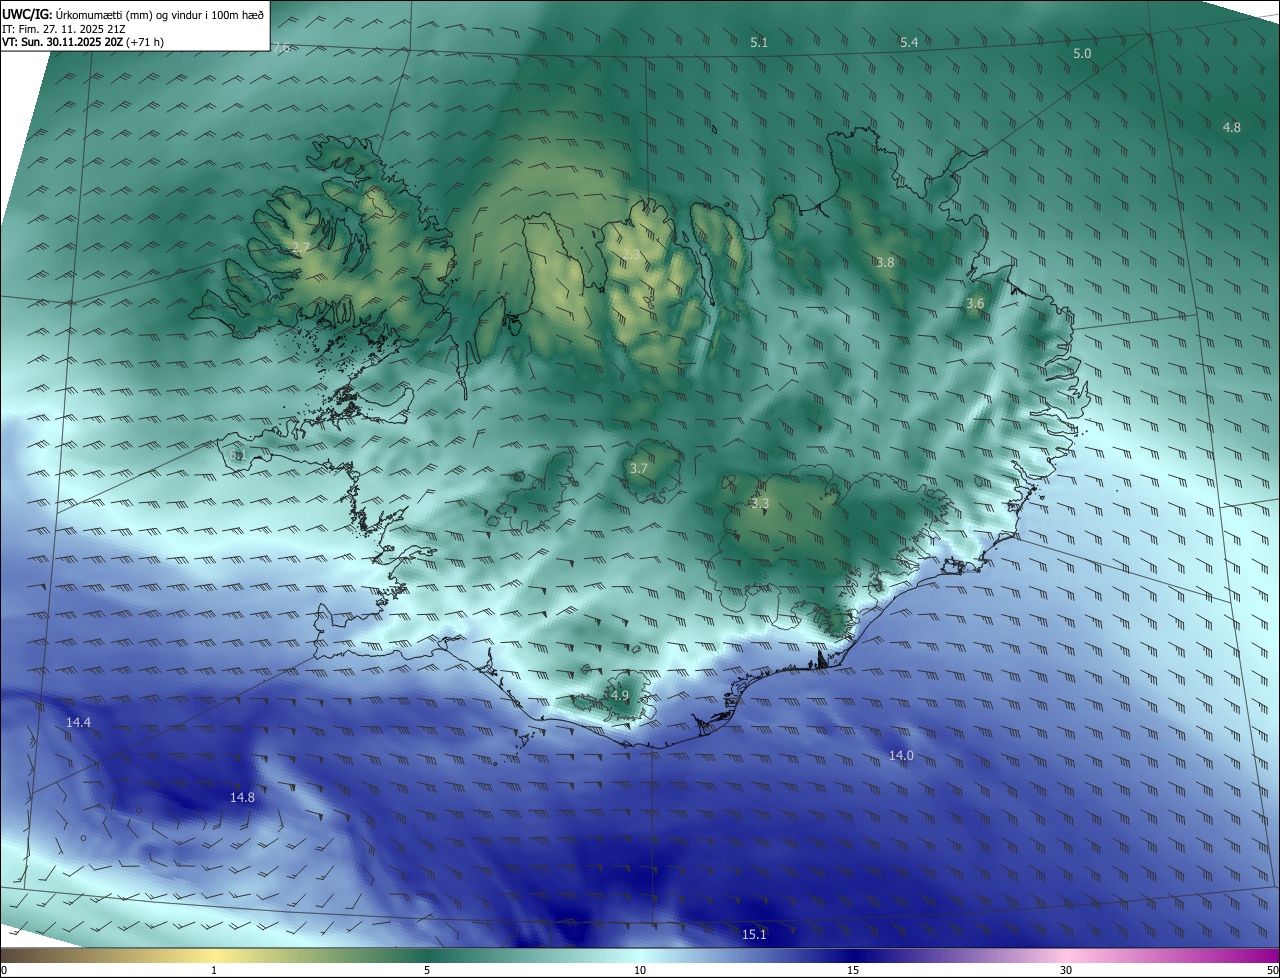Click the colorbar tick labeled 5
Image resolution: width=1280 pixels, height=978 pixels.
pos(427,970)
